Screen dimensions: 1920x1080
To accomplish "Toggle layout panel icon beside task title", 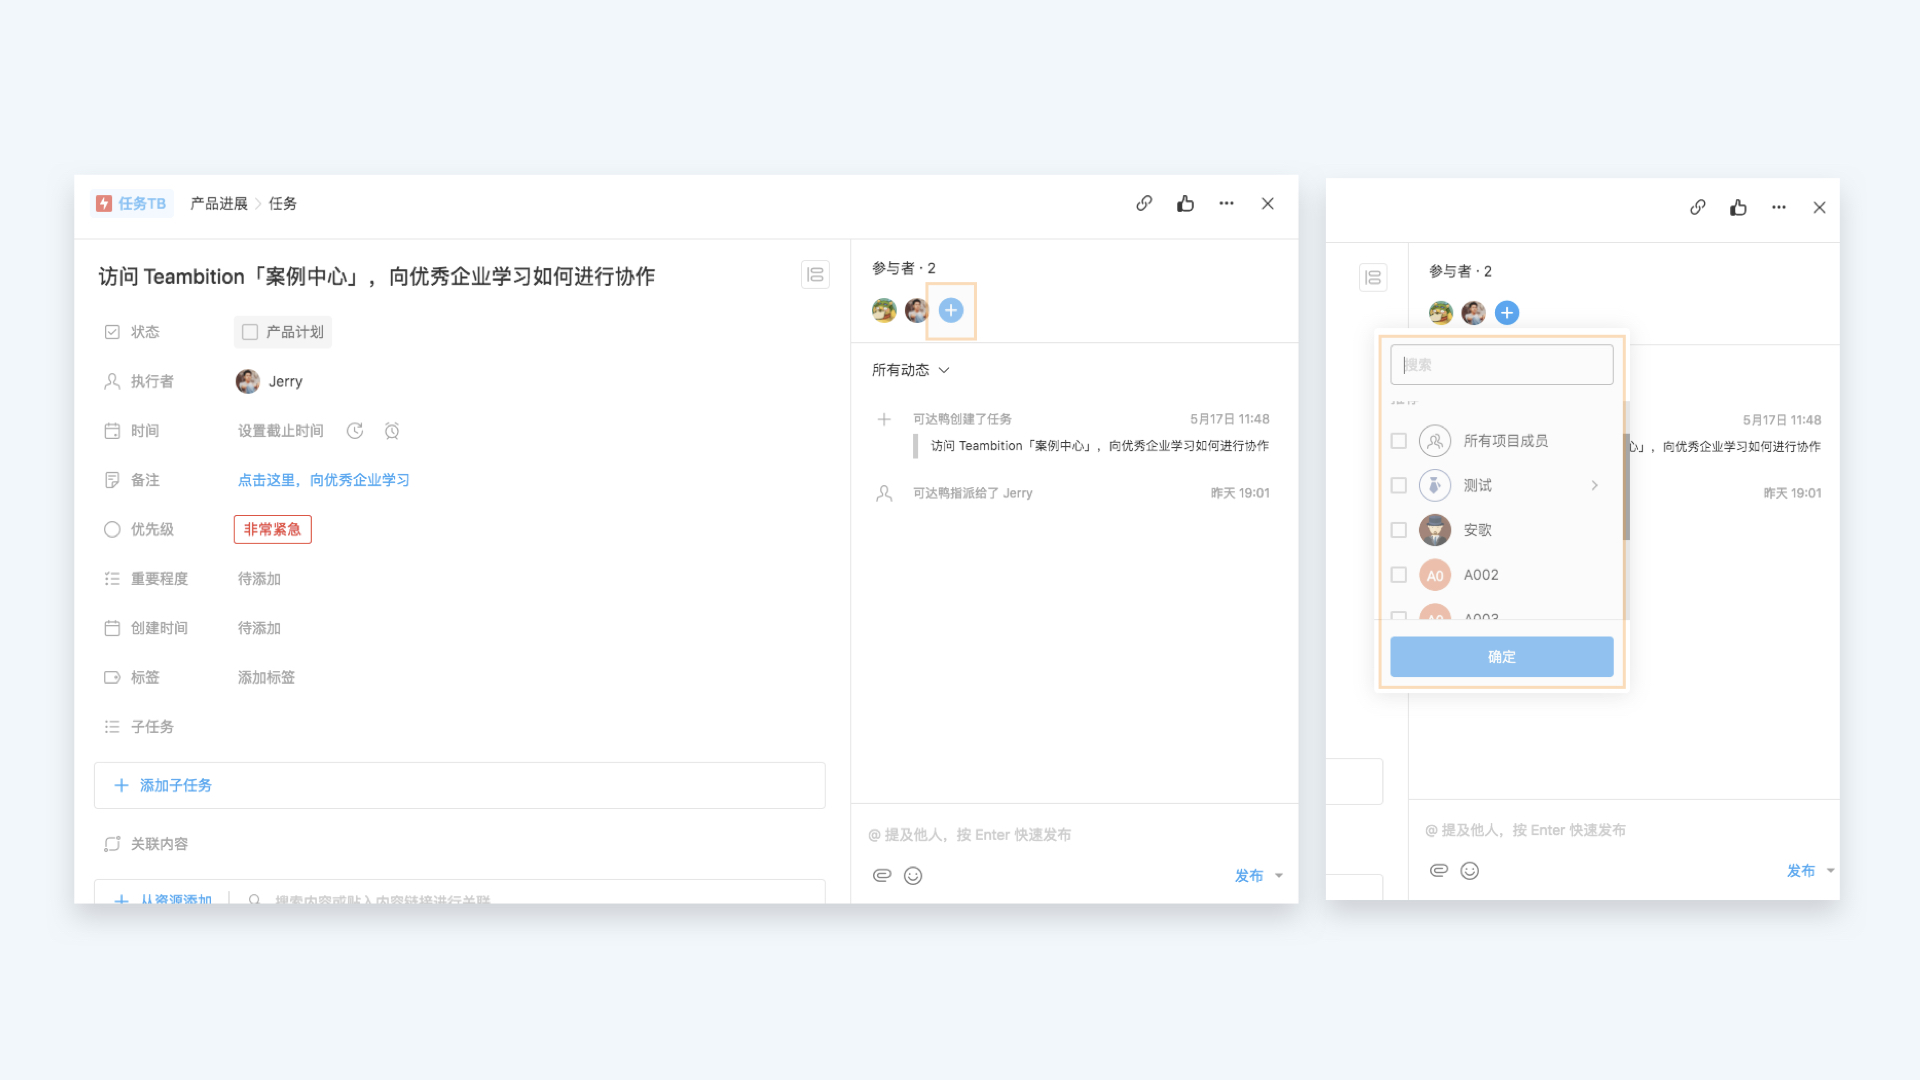I will [x=815, y=275].
